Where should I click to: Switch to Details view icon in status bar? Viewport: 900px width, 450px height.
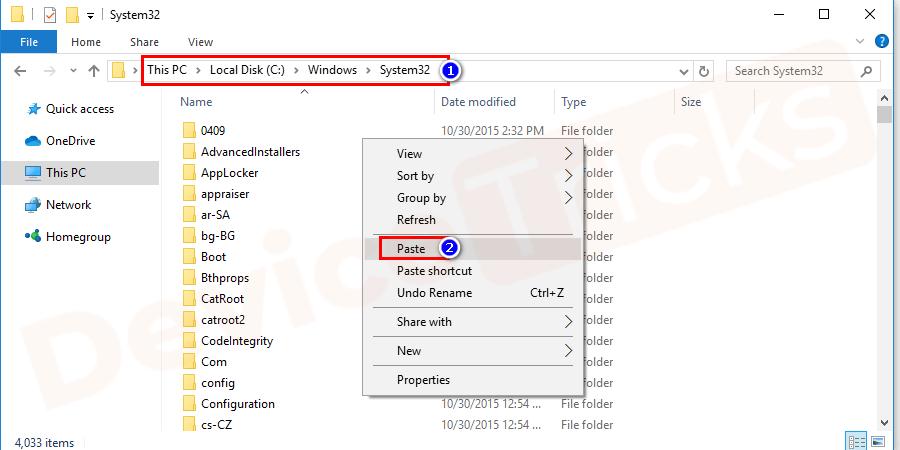click(857, 443)
